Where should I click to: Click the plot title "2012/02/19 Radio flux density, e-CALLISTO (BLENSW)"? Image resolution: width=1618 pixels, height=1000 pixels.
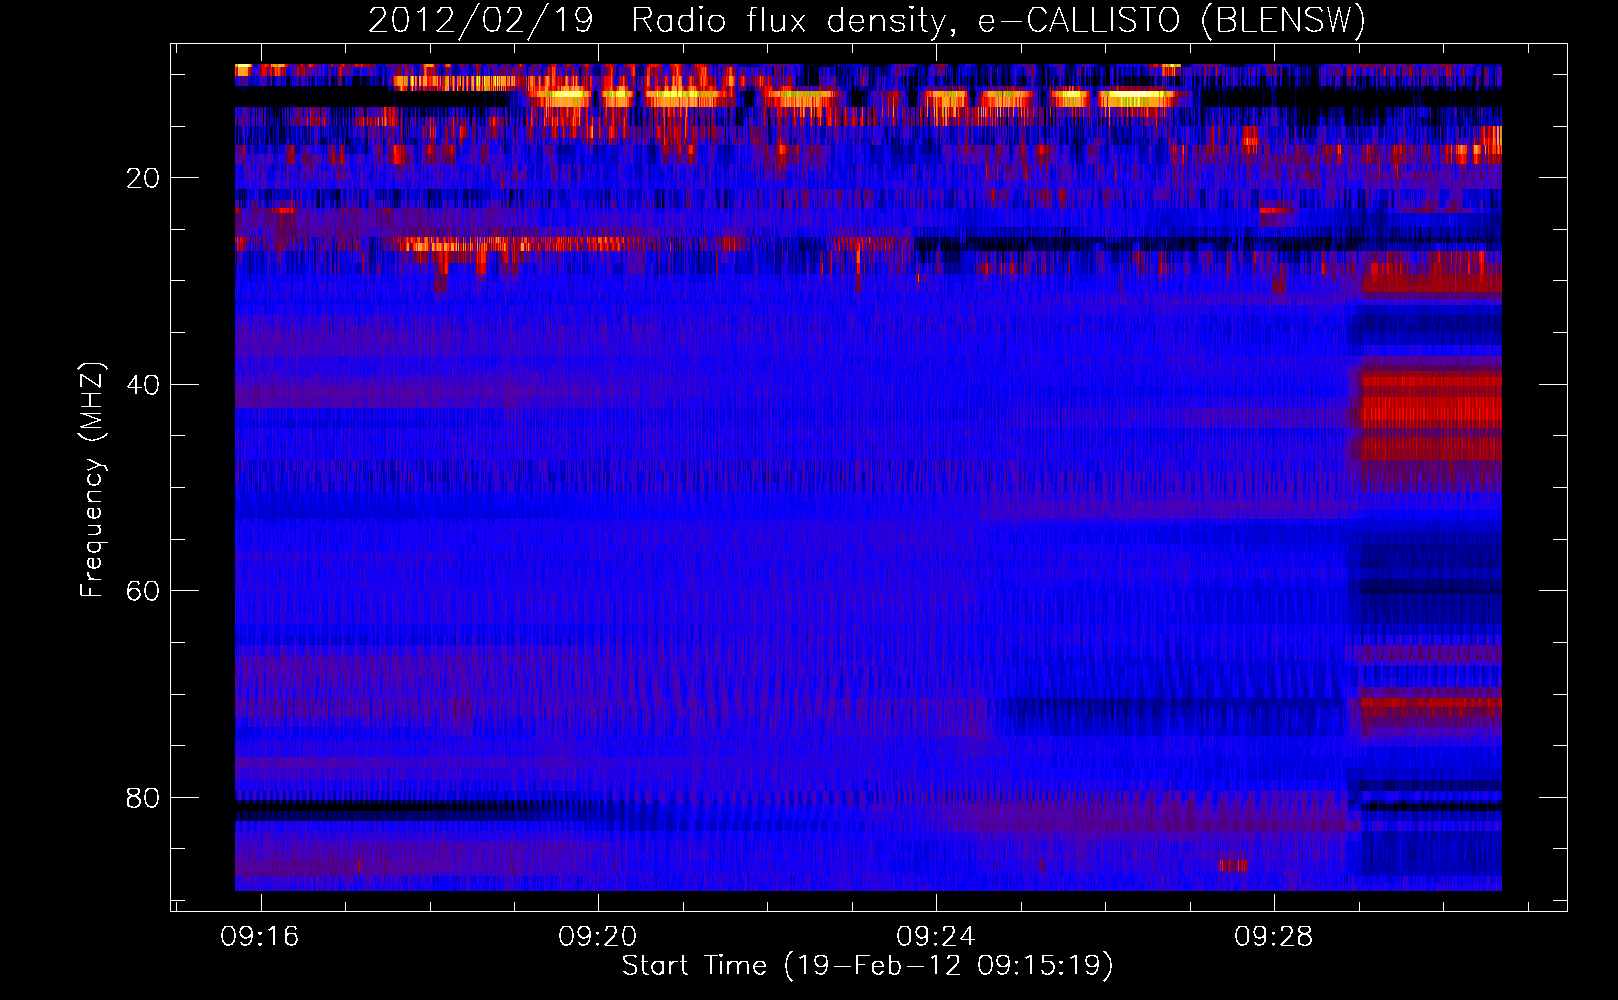866,21
